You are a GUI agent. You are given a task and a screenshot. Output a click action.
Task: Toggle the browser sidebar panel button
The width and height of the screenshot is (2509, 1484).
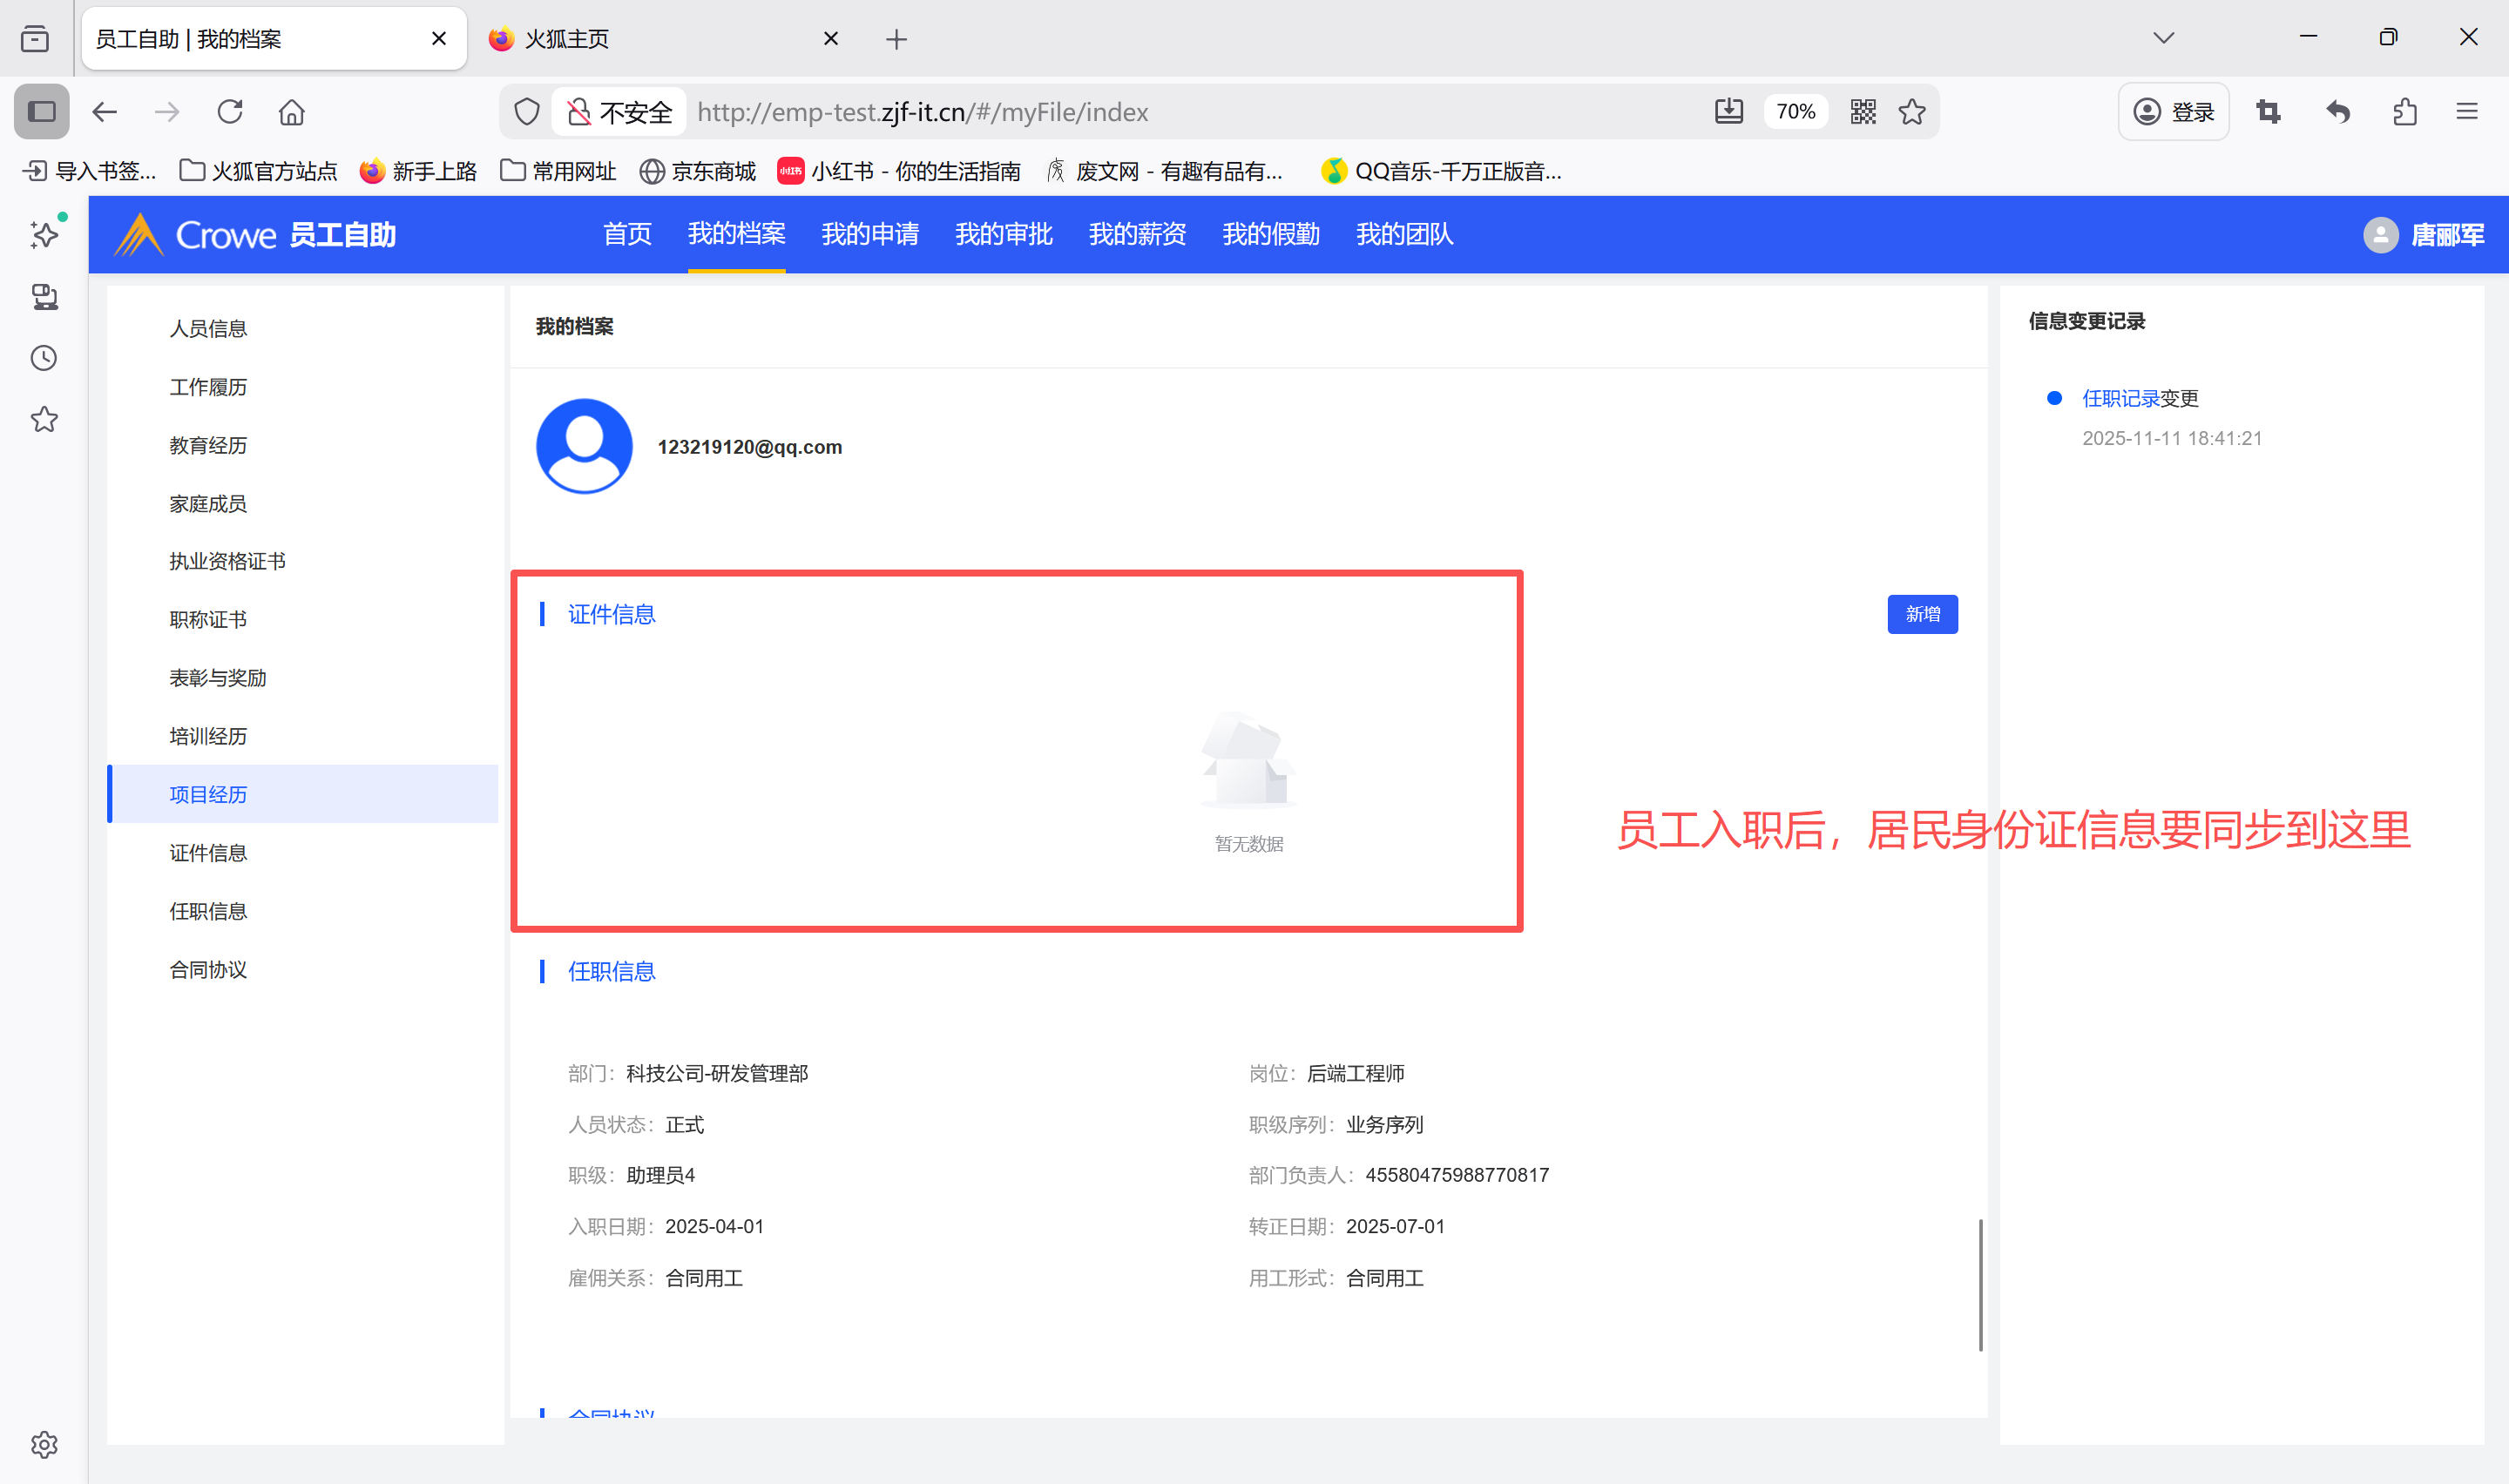(x=42, y=112)
